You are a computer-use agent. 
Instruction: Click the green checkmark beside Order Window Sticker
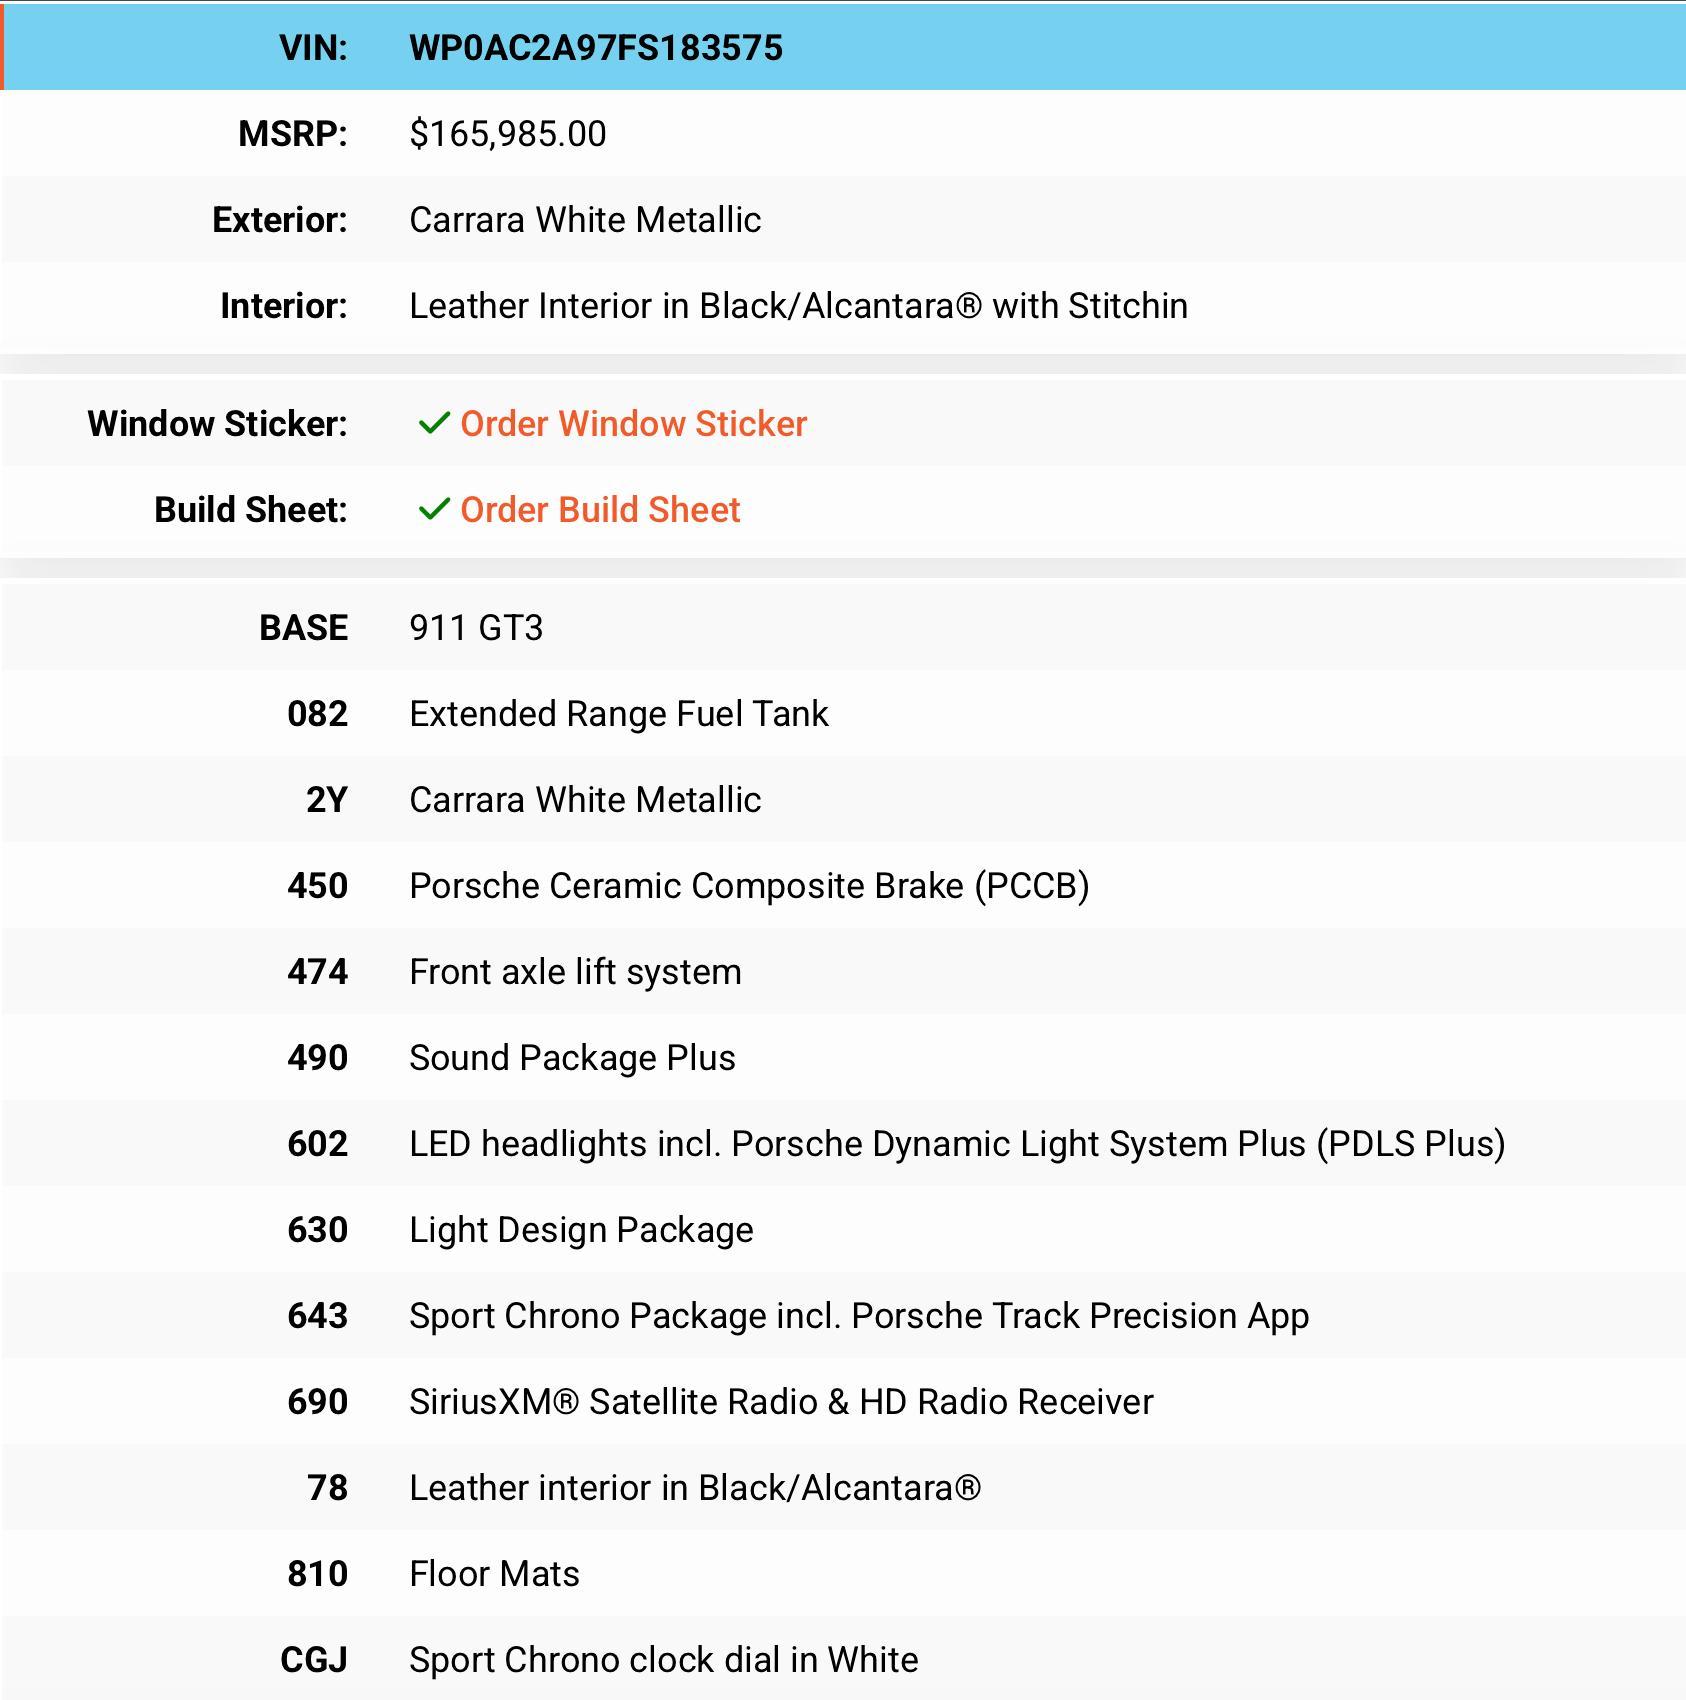[434, 424]
